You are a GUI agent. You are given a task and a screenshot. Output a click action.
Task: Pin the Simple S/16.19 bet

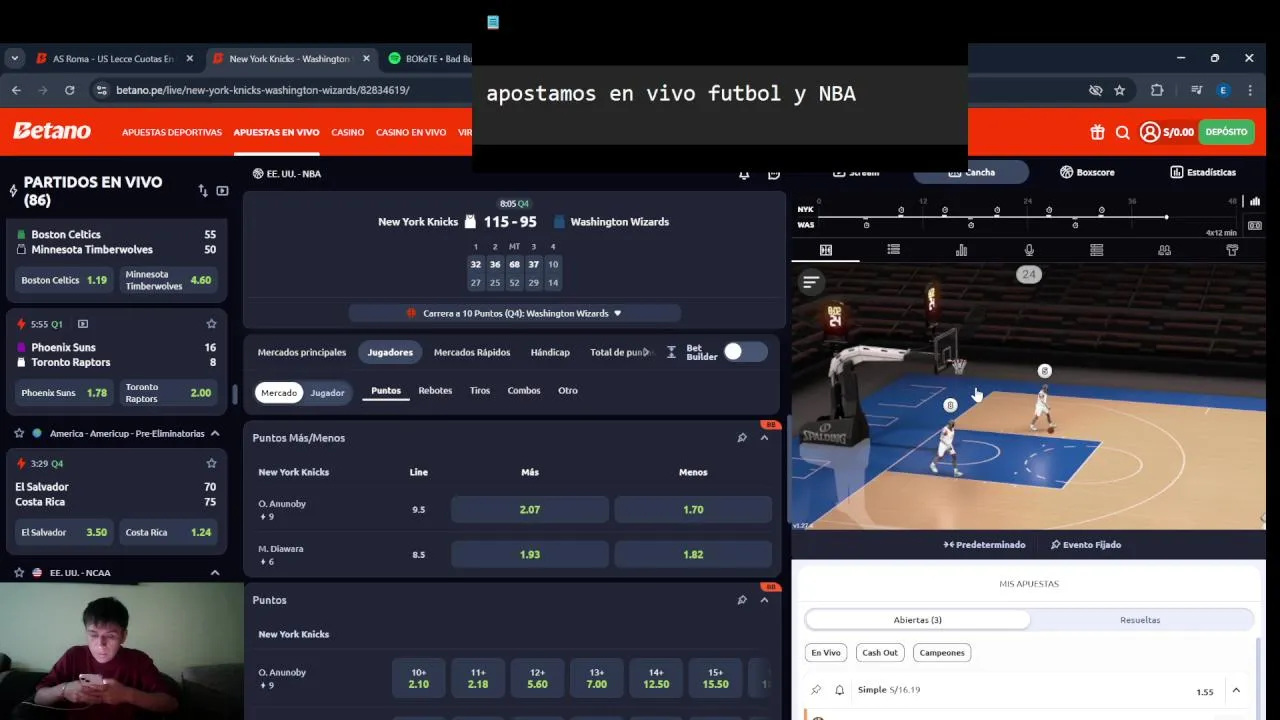click(x=816, y=690)
